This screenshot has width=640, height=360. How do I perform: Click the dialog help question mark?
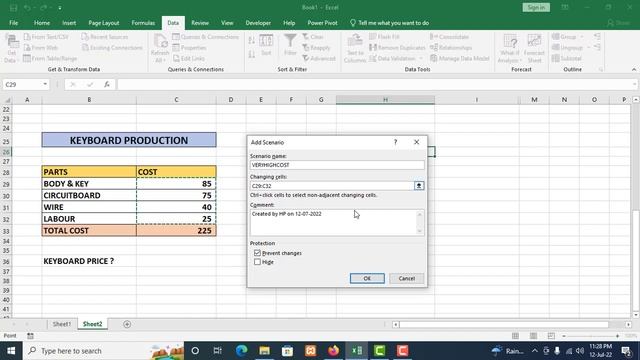[x=395, y=142]
